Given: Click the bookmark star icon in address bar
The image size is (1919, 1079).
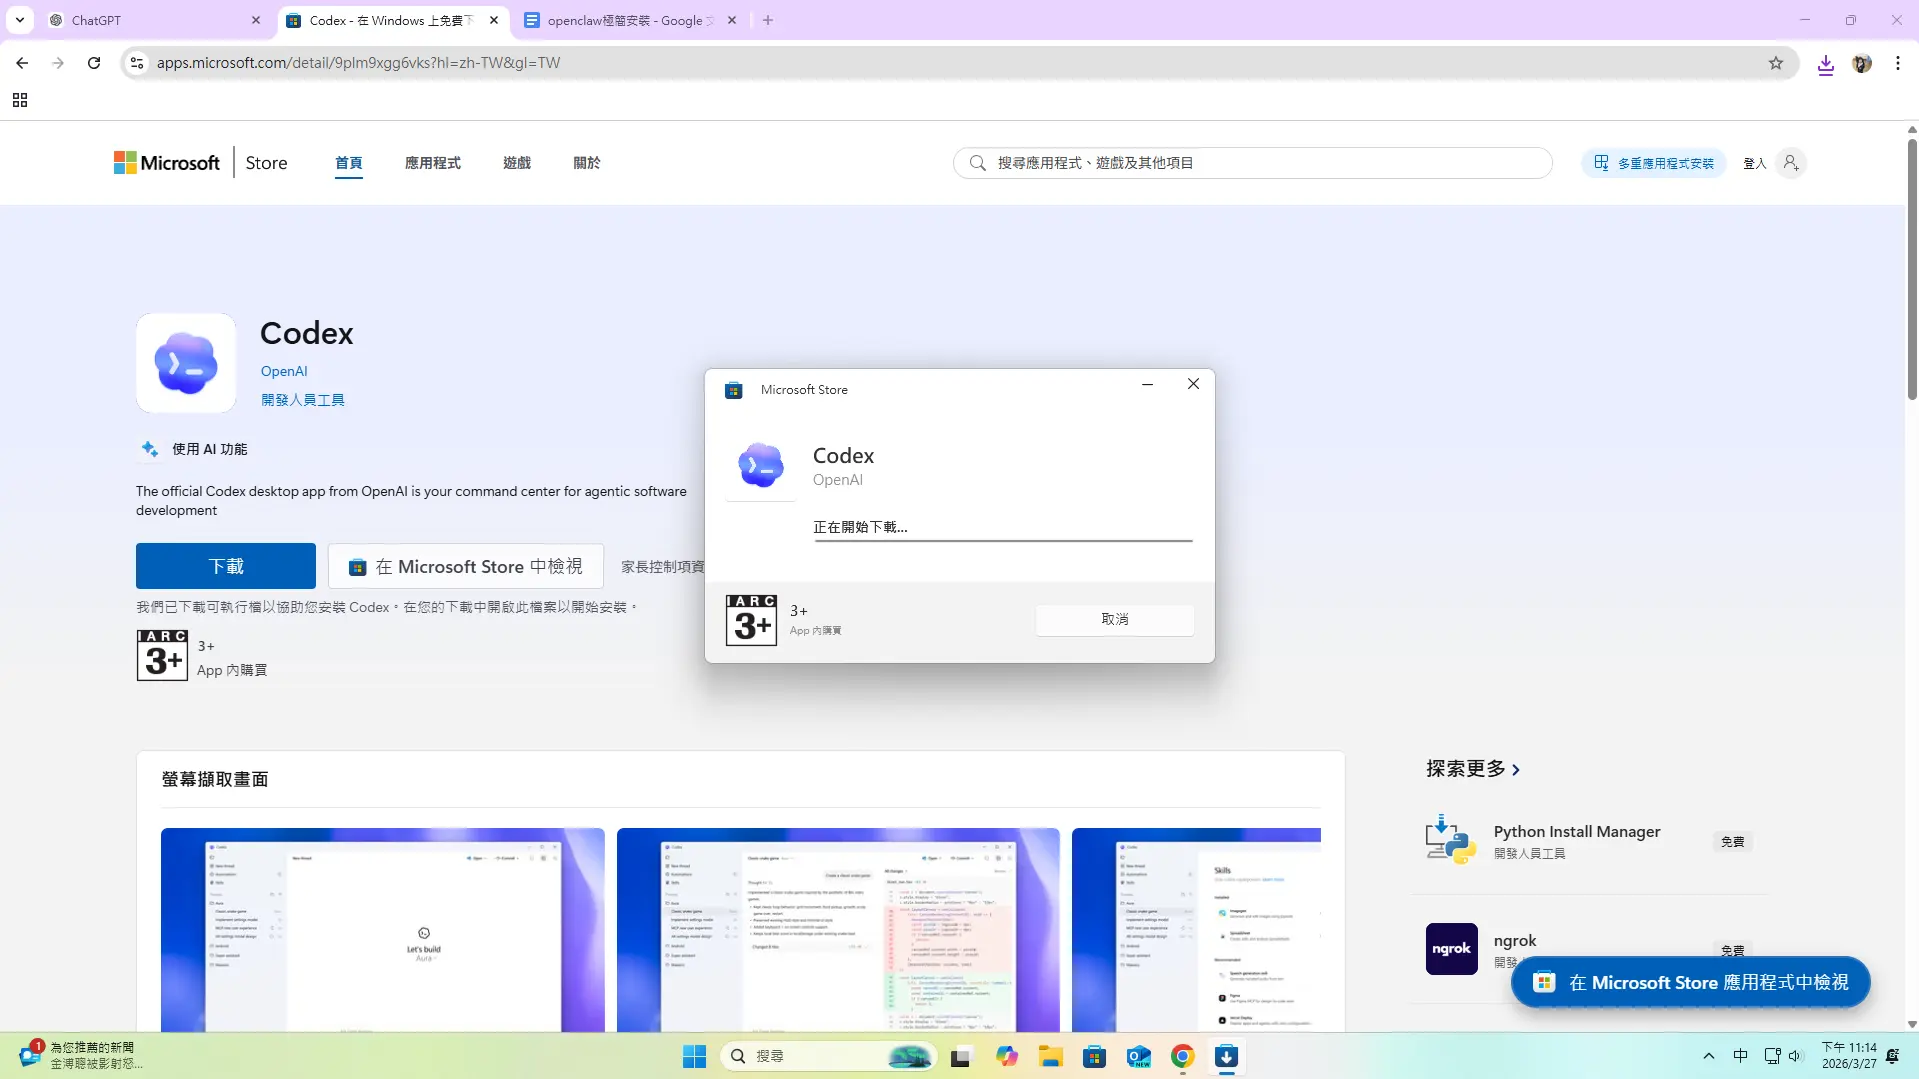Looking at the screenshot, I should [1775, 63].
